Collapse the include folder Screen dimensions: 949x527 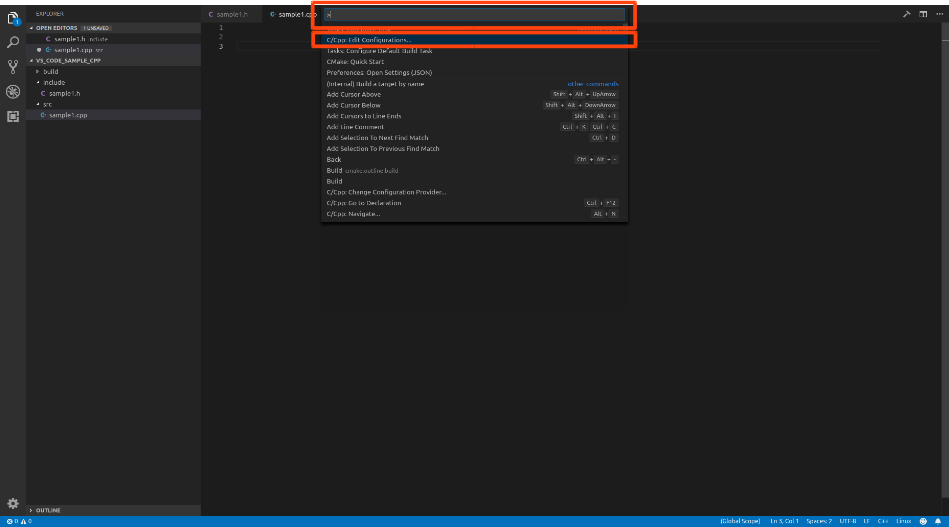38,82
